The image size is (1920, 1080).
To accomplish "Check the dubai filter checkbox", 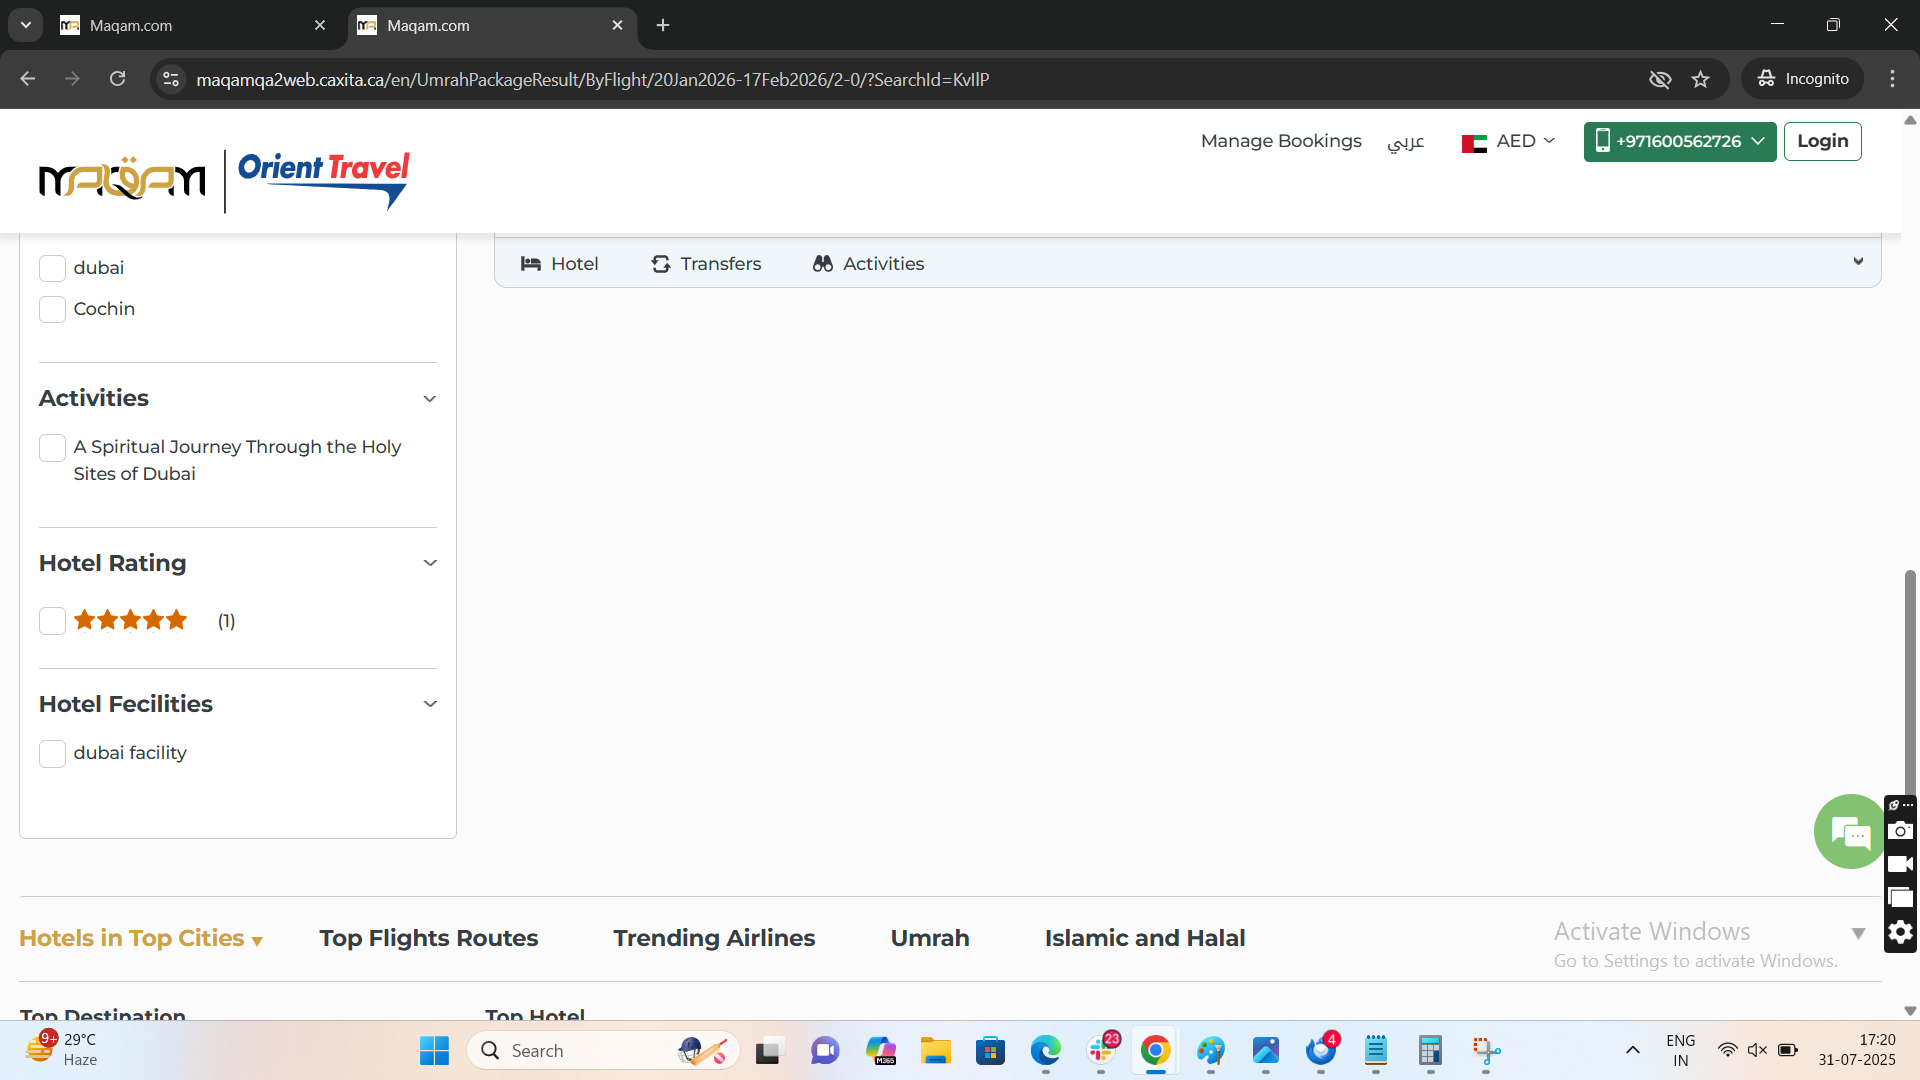I will 52,268.
